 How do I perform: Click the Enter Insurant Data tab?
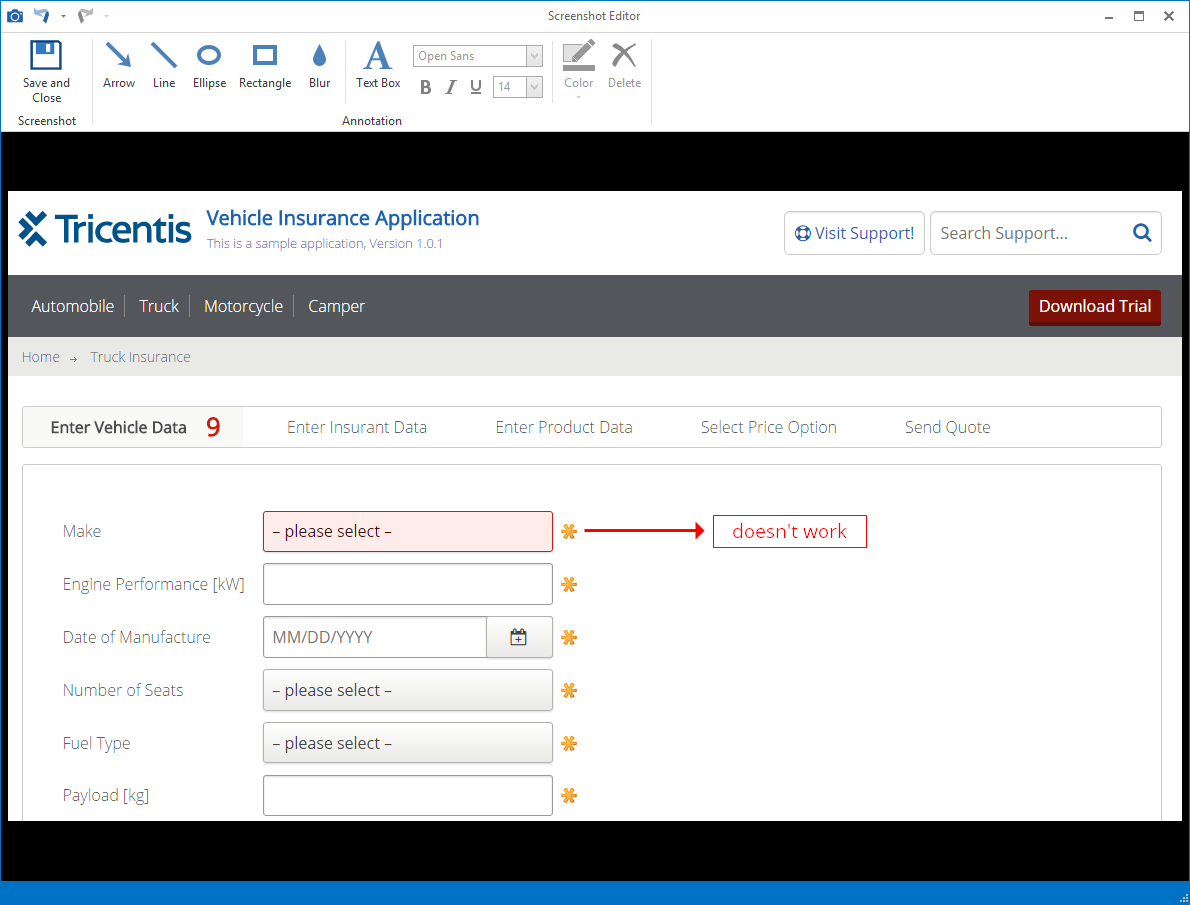coord(356,427)
